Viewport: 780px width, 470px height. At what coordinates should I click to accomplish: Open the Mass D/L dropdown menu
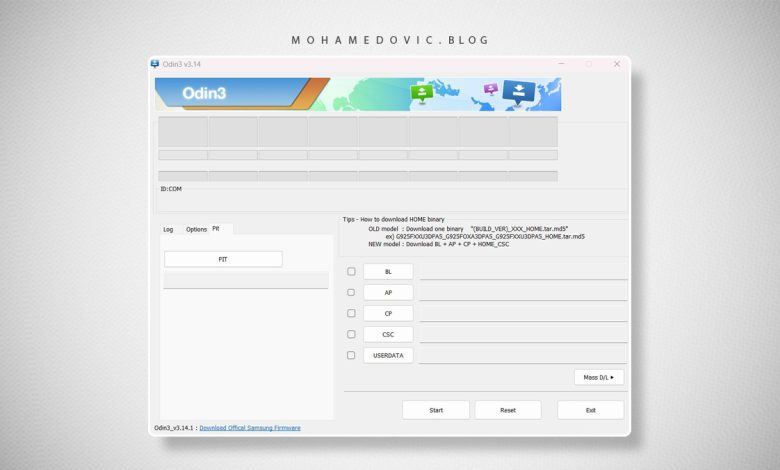click(599, 377)
